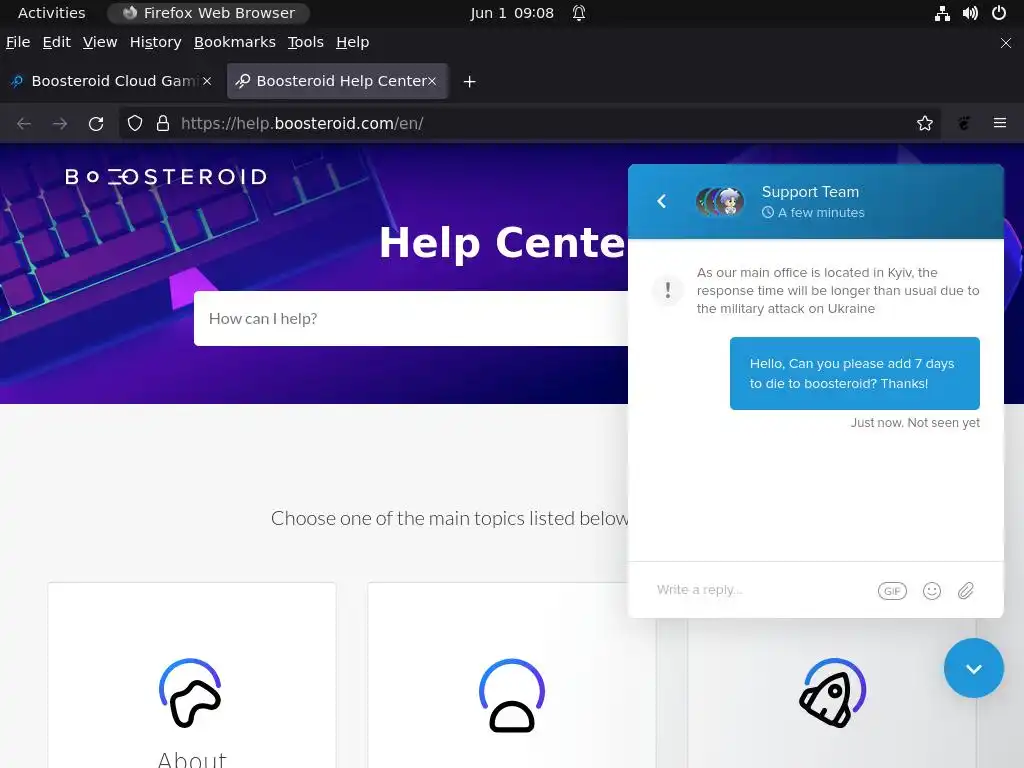View site security padlock information
This screenshot has height=768, width=1024.
pos(163,123)
